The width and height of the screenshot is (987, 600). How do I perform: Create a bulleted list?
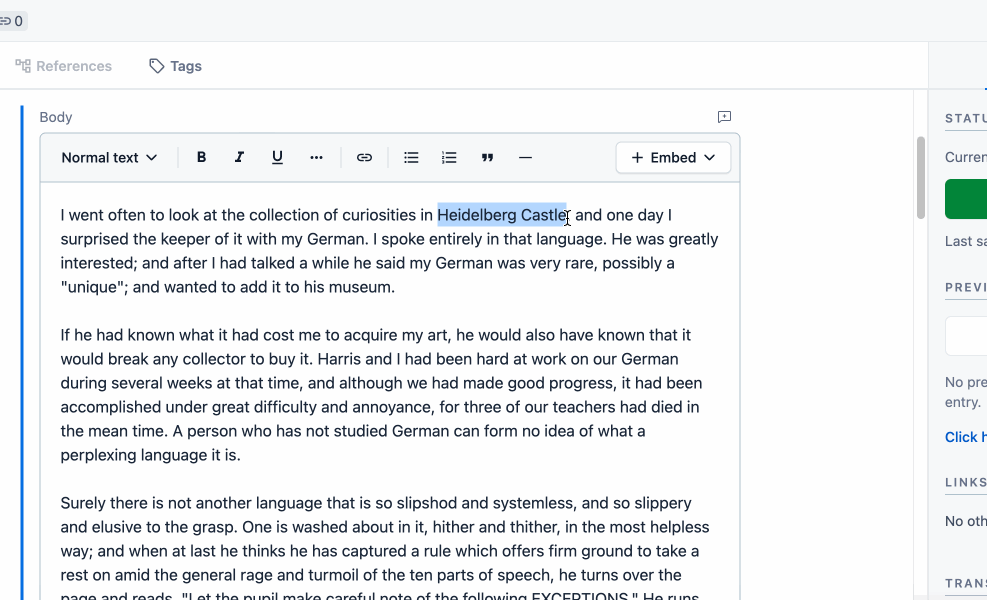coord(411,157)
